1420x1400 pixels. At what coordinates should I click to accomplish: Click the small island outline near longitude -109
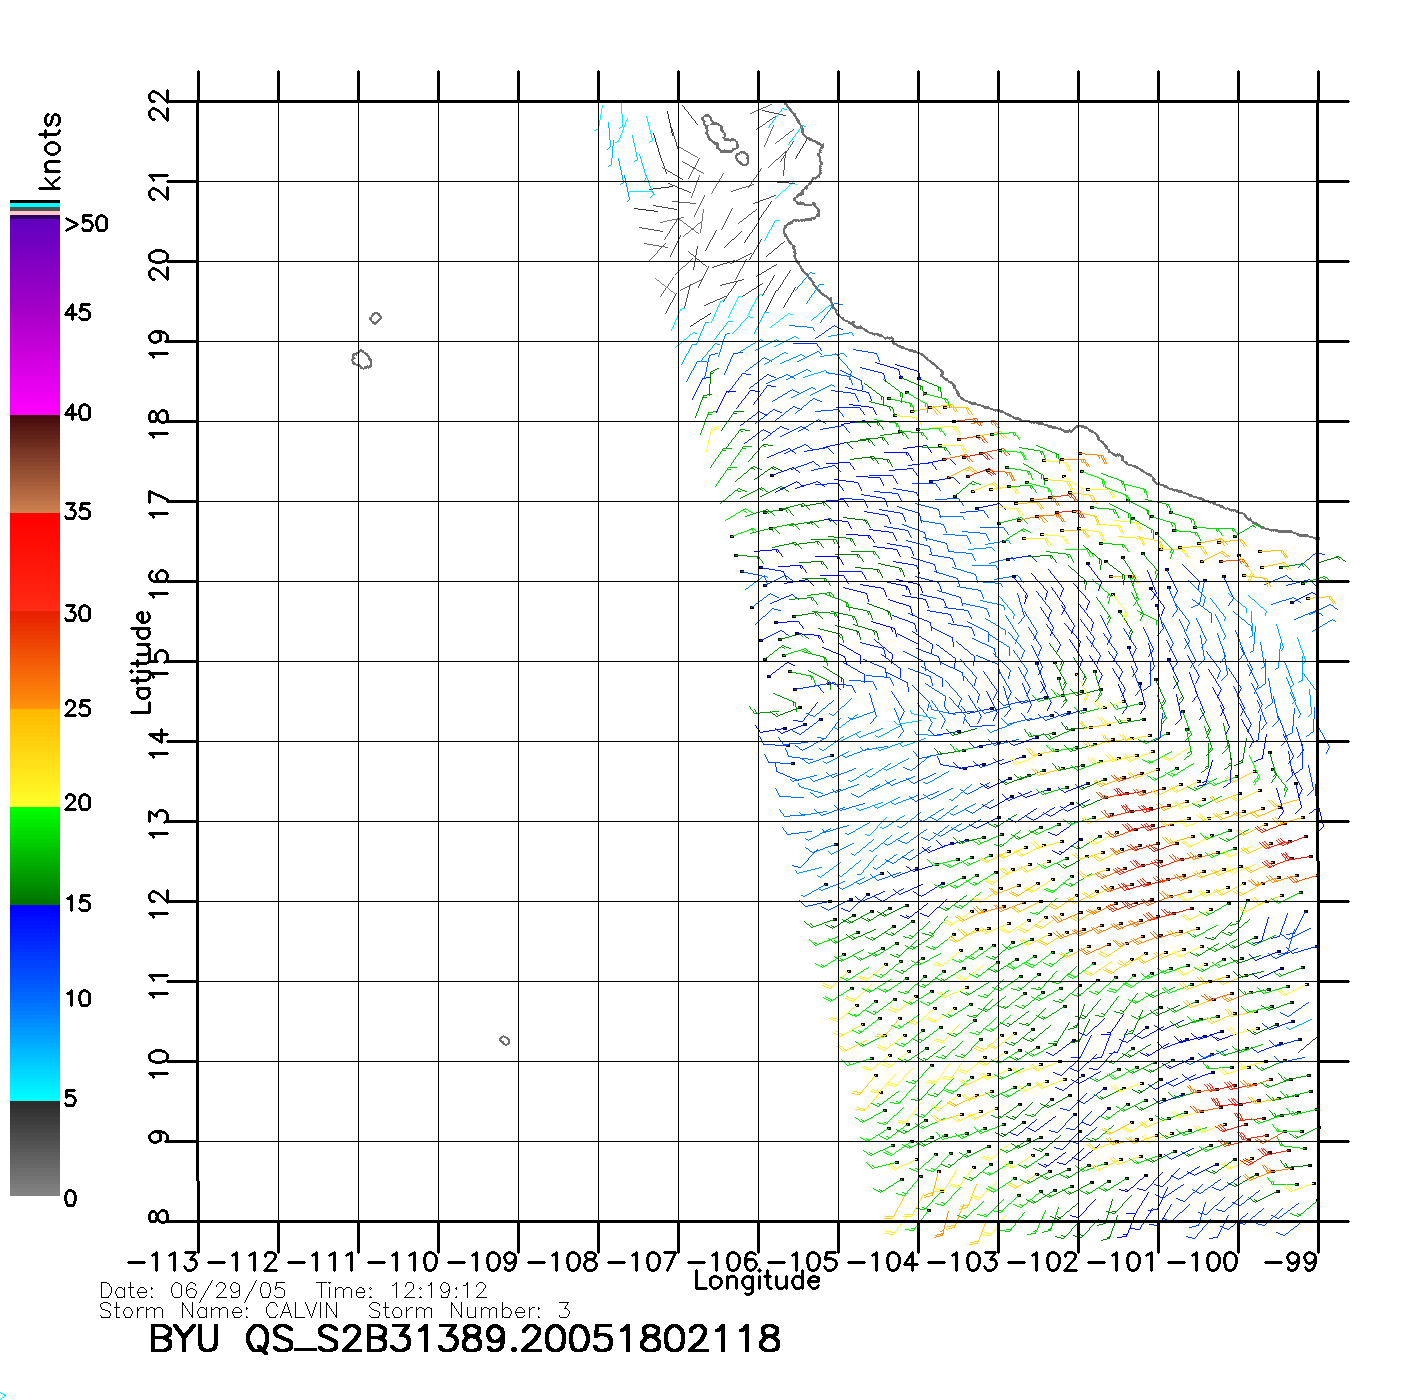pyautogui.click(x=505, y=1041)
